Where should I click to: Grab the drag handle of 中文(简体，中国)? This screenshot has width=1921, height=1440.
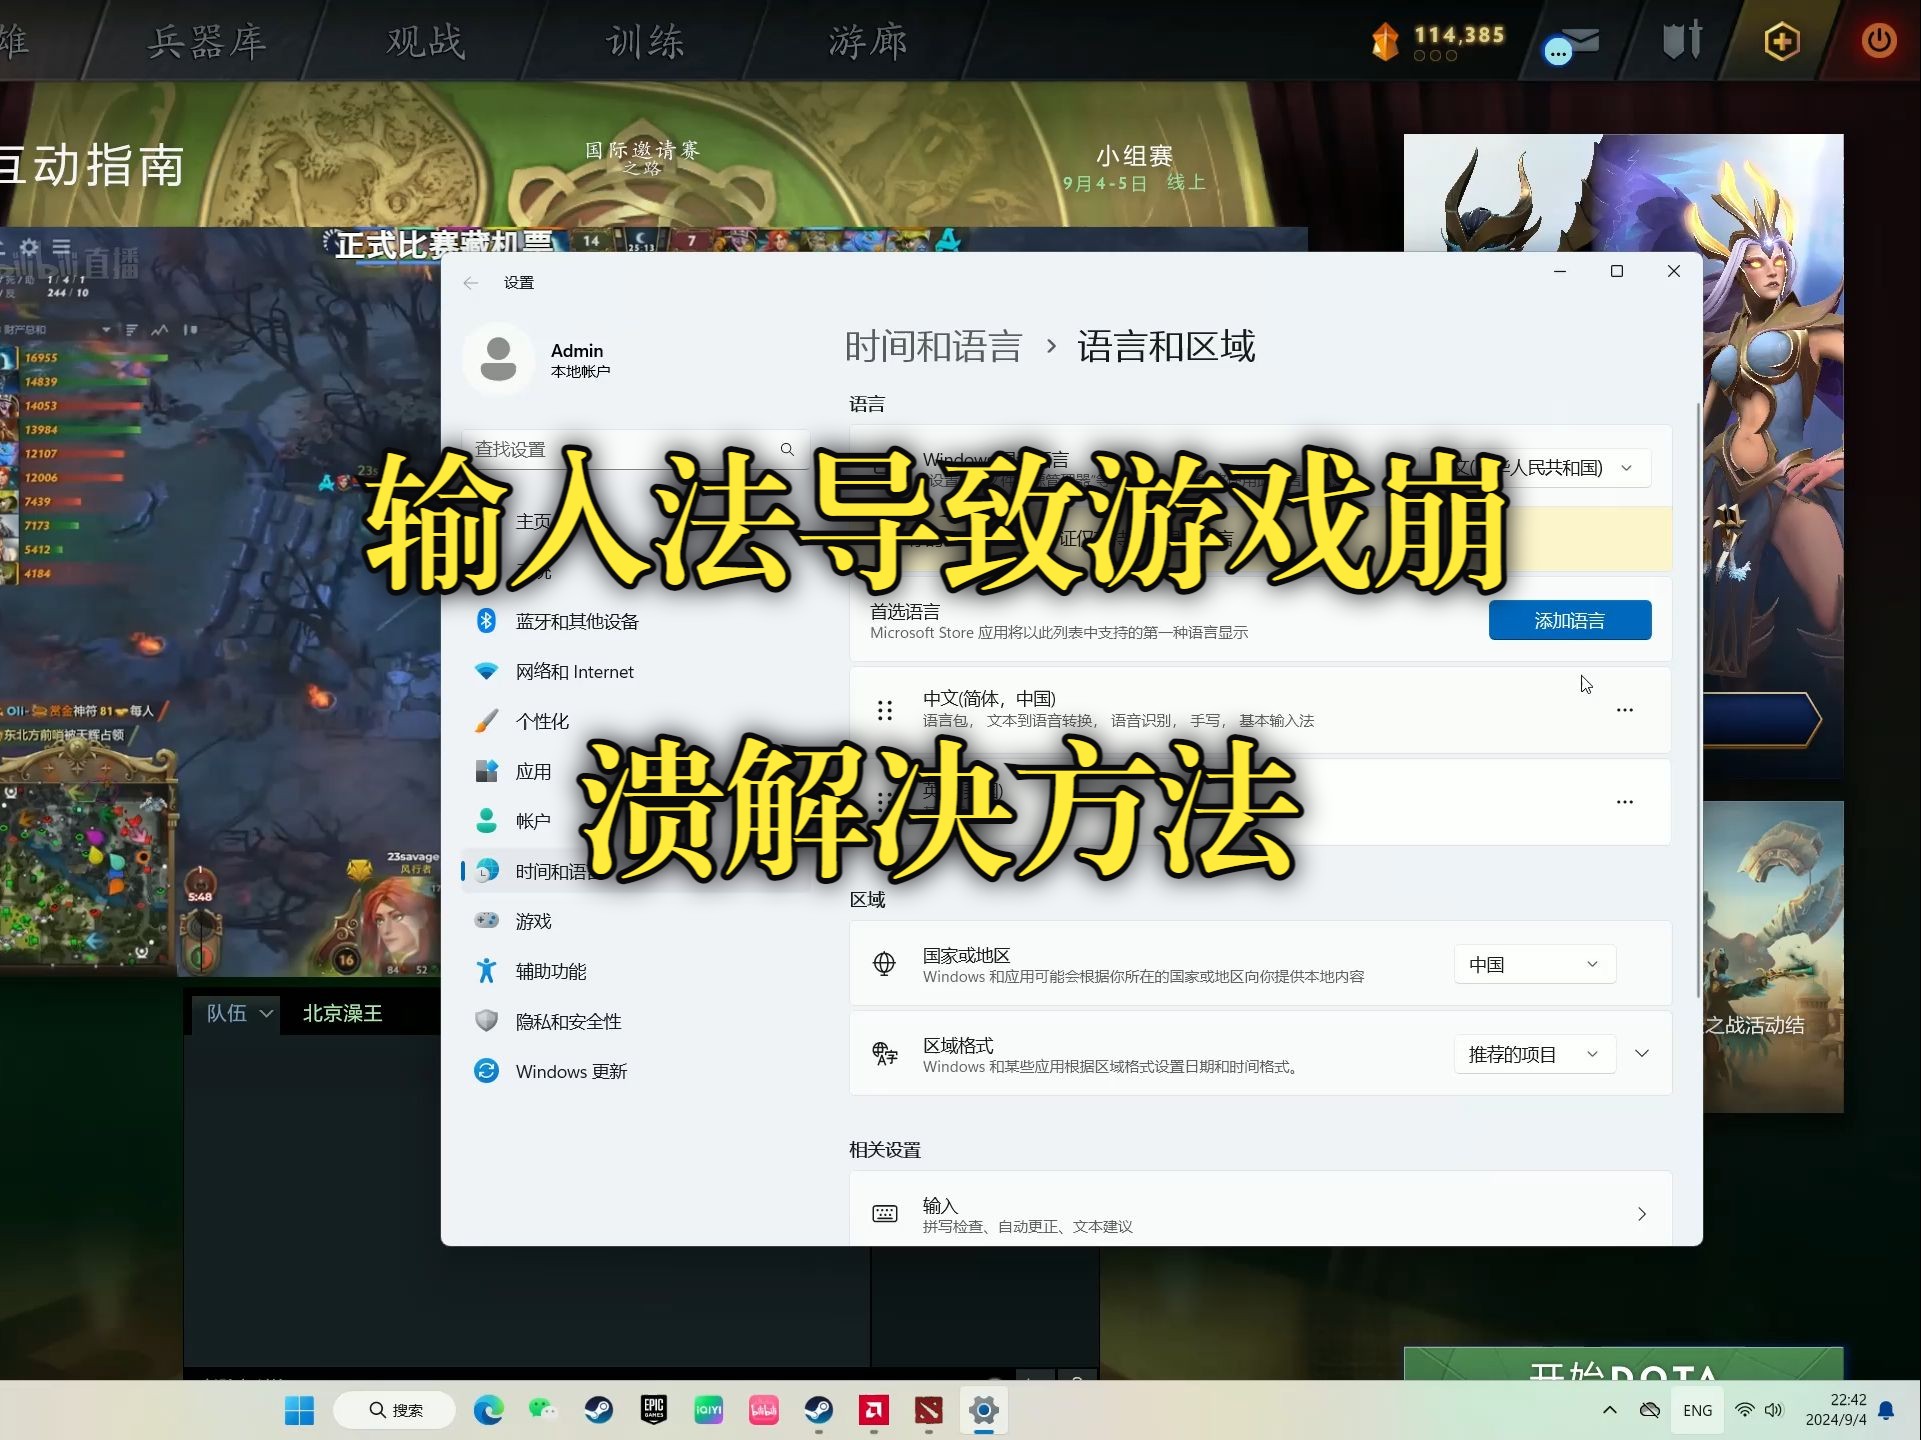click(885, 710)
